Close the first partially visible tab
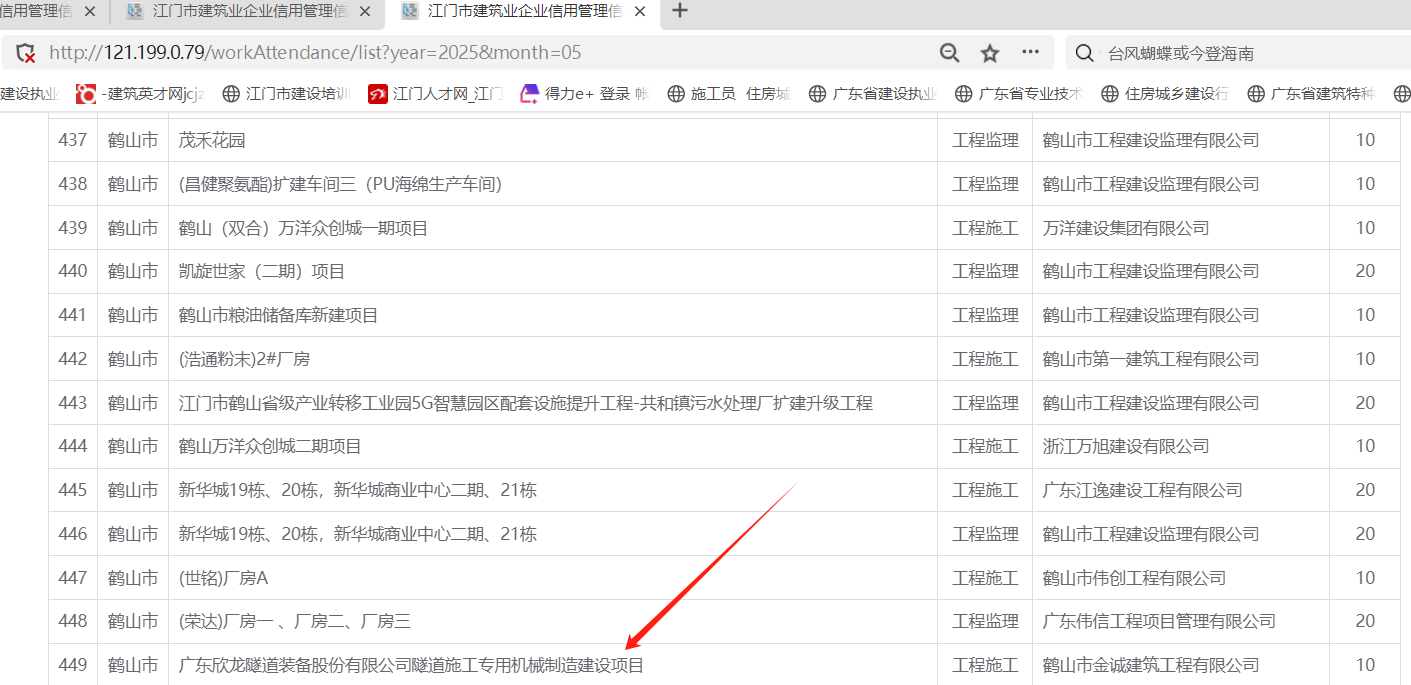This screenshot has width=1411, height=685. [x=90, y=12]
